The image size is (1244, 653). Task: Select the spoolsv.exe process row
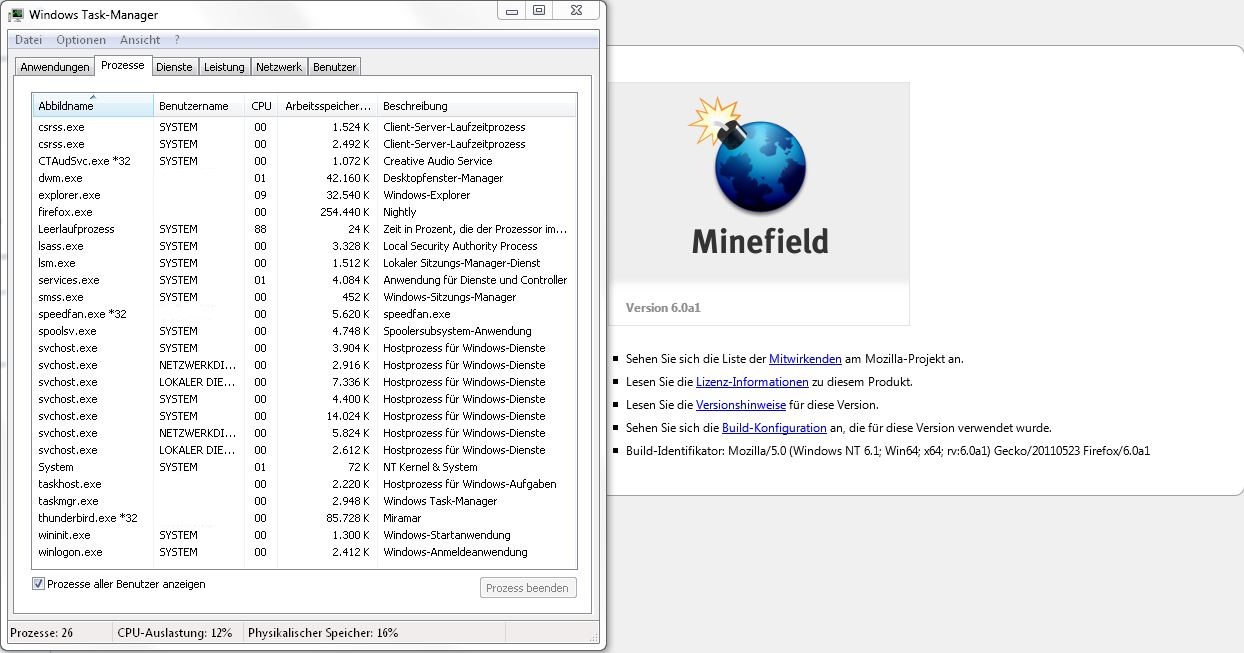(x=304, y=331)
